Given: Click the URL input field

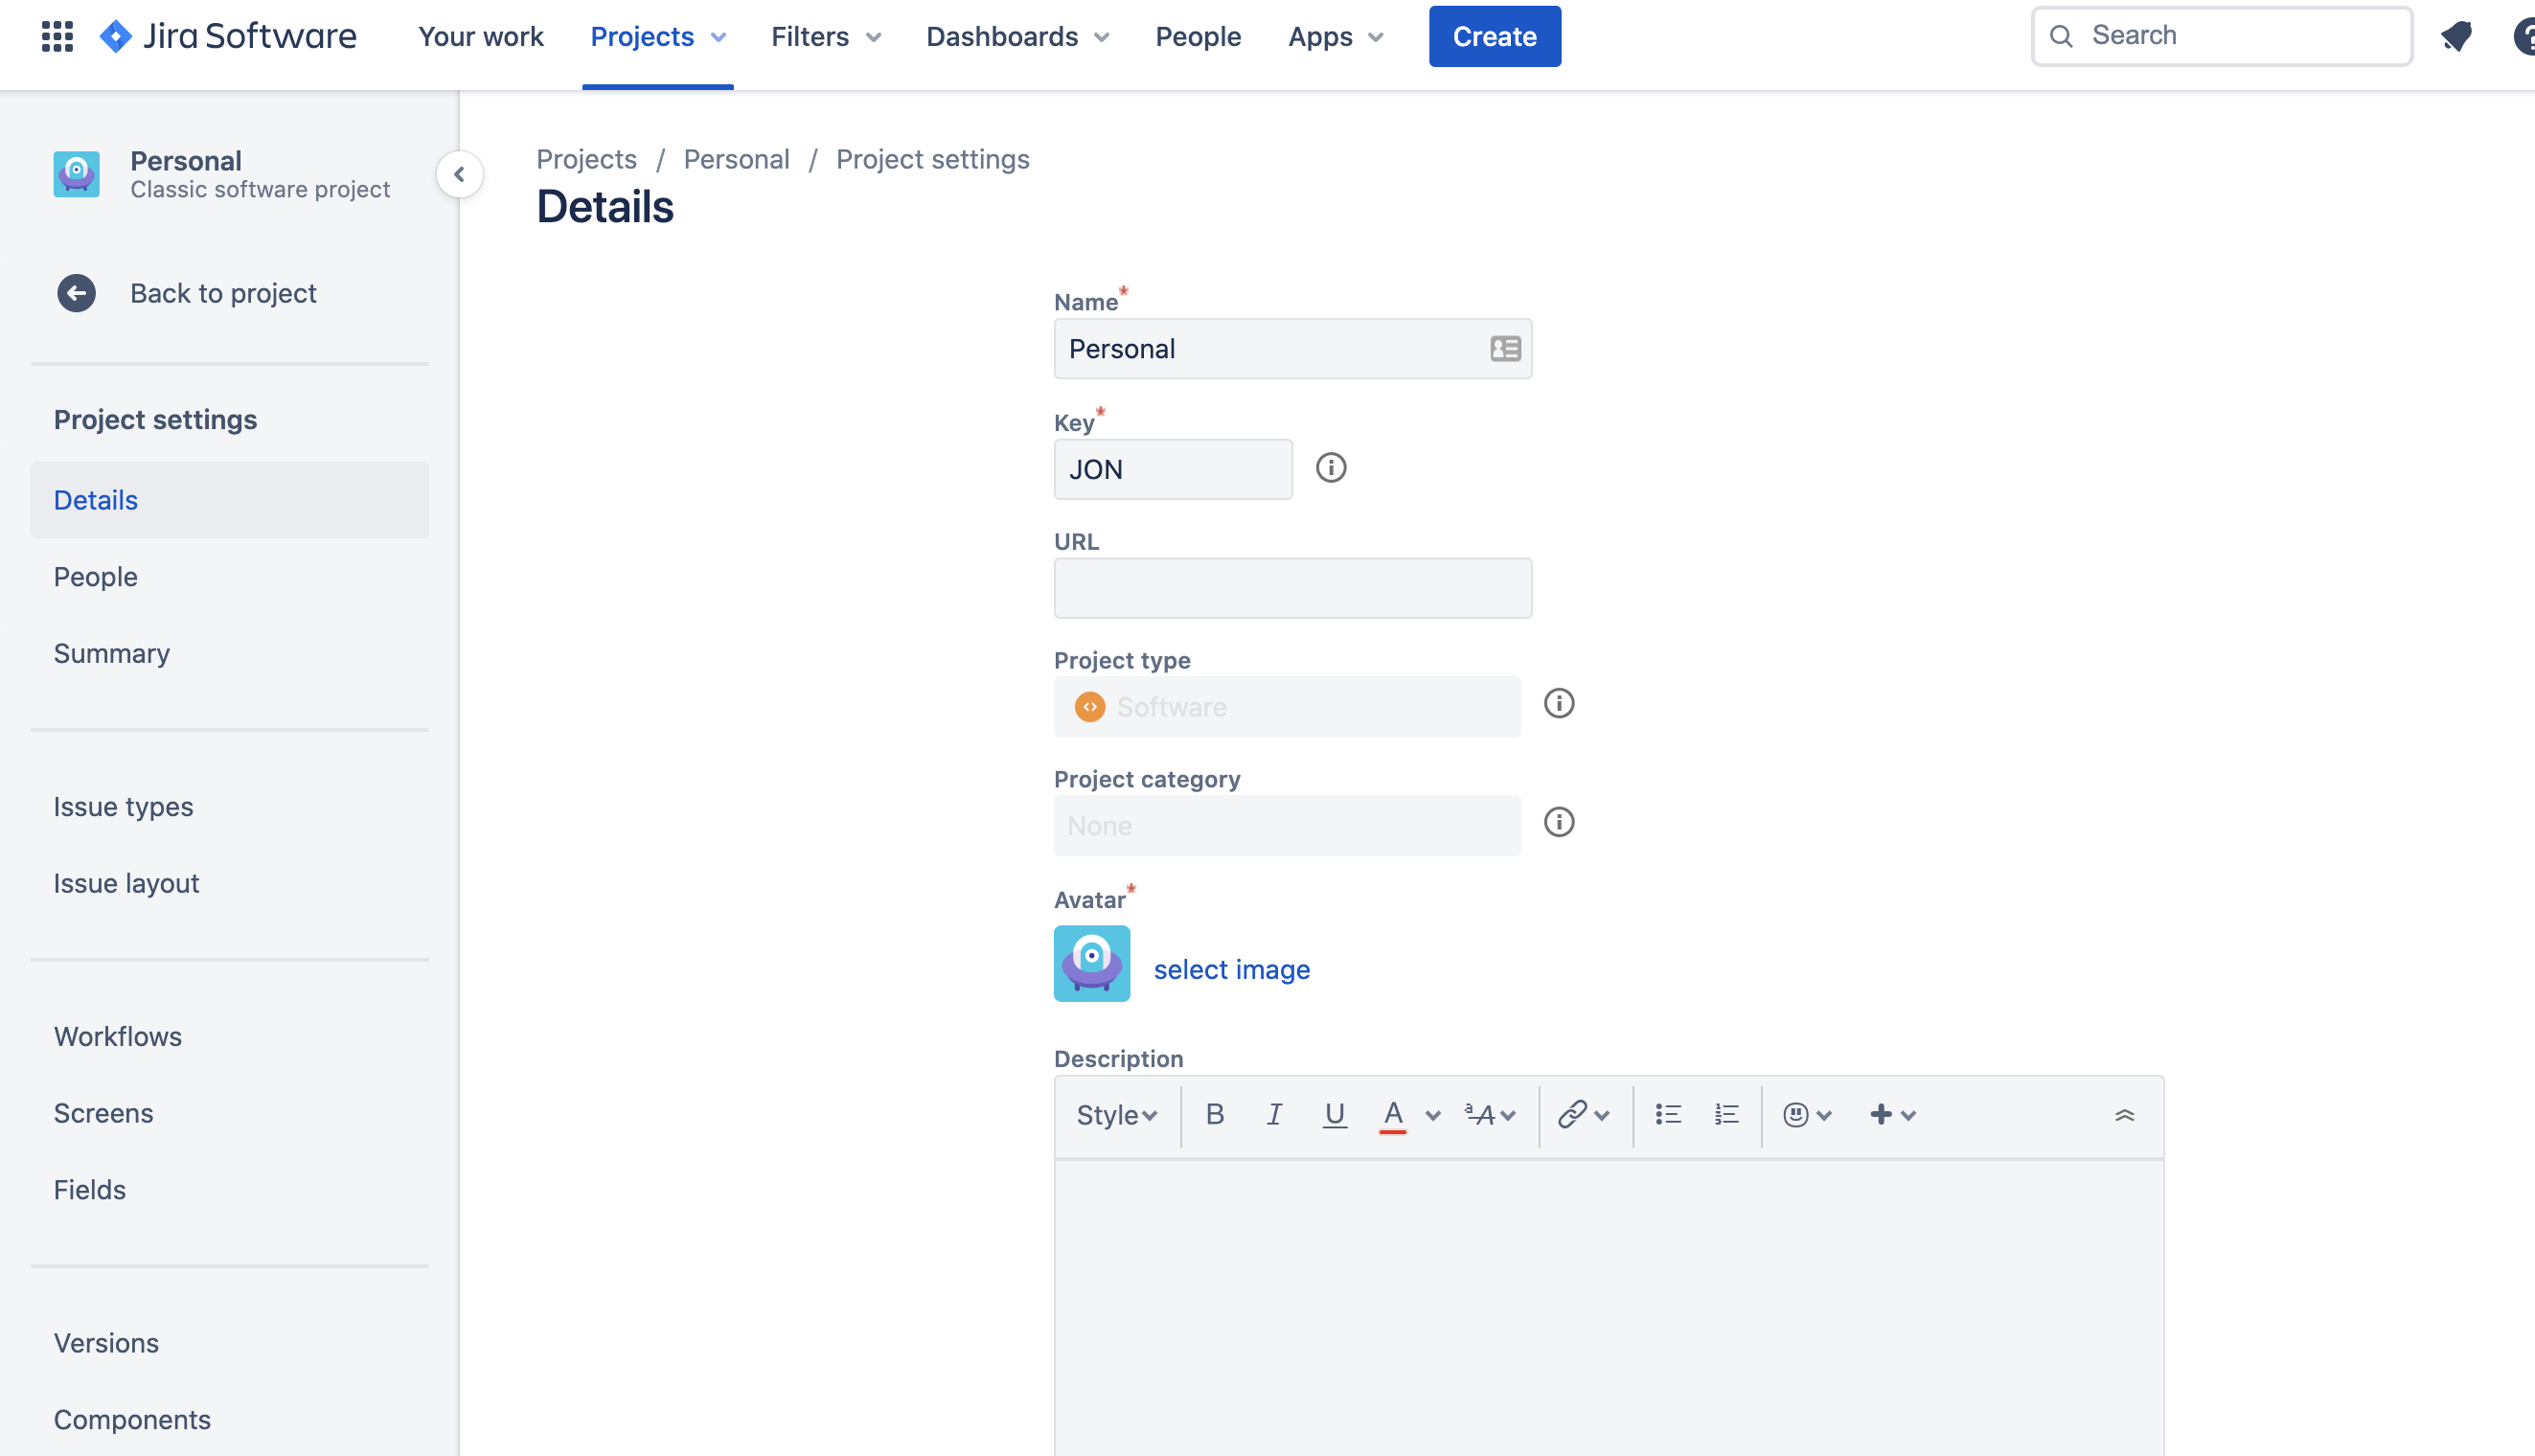Looking at the screenshot, I should click(1292, 588).
